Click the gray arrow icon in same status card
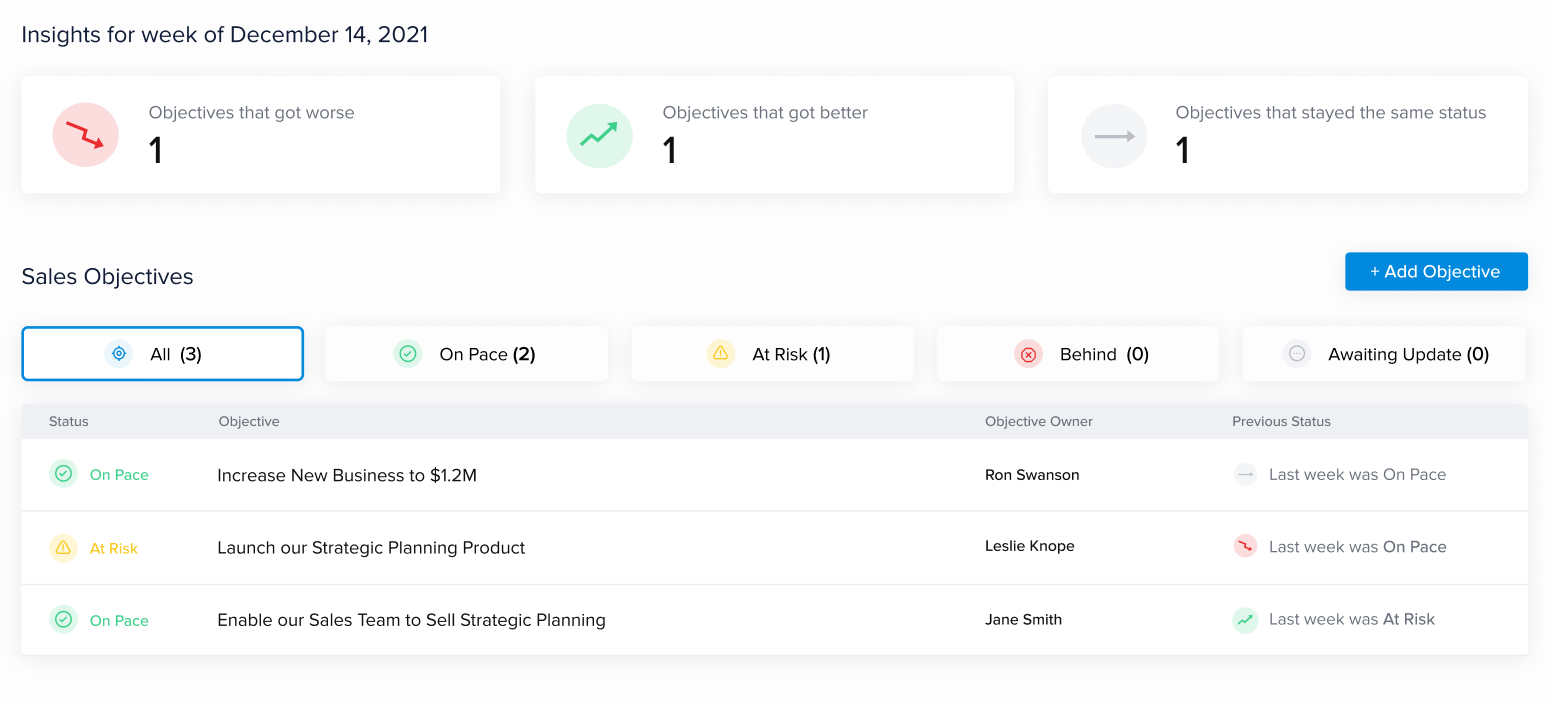1552x704 pixels. click(x=1113, y=135)
